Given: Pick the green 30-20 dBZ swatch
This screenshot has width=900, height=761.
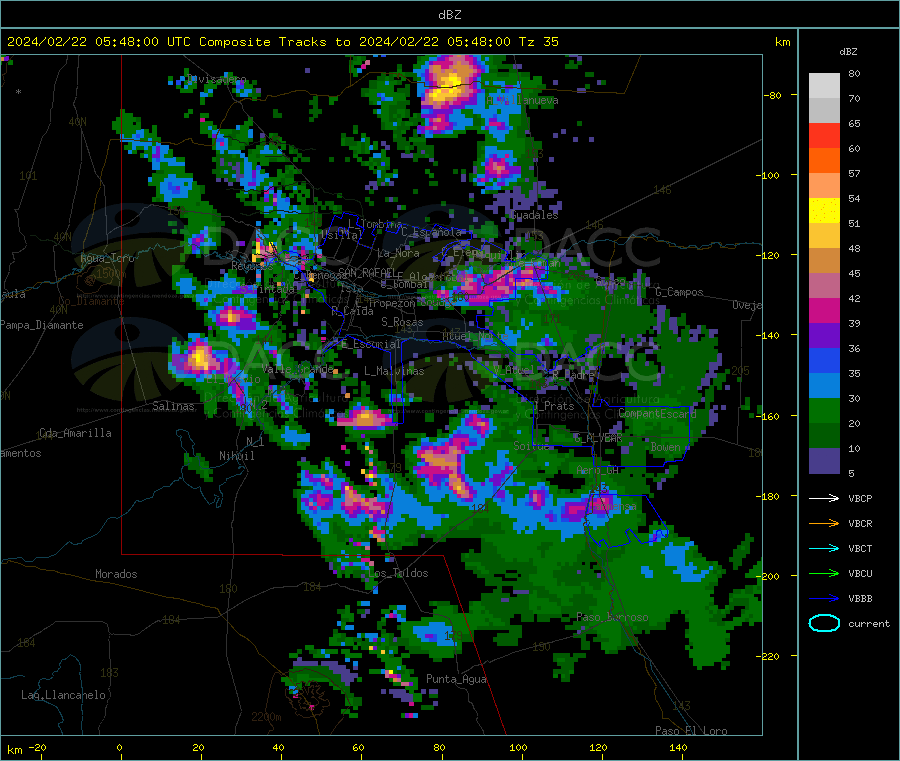Looking at the screenshot, I should click(824, 411).
